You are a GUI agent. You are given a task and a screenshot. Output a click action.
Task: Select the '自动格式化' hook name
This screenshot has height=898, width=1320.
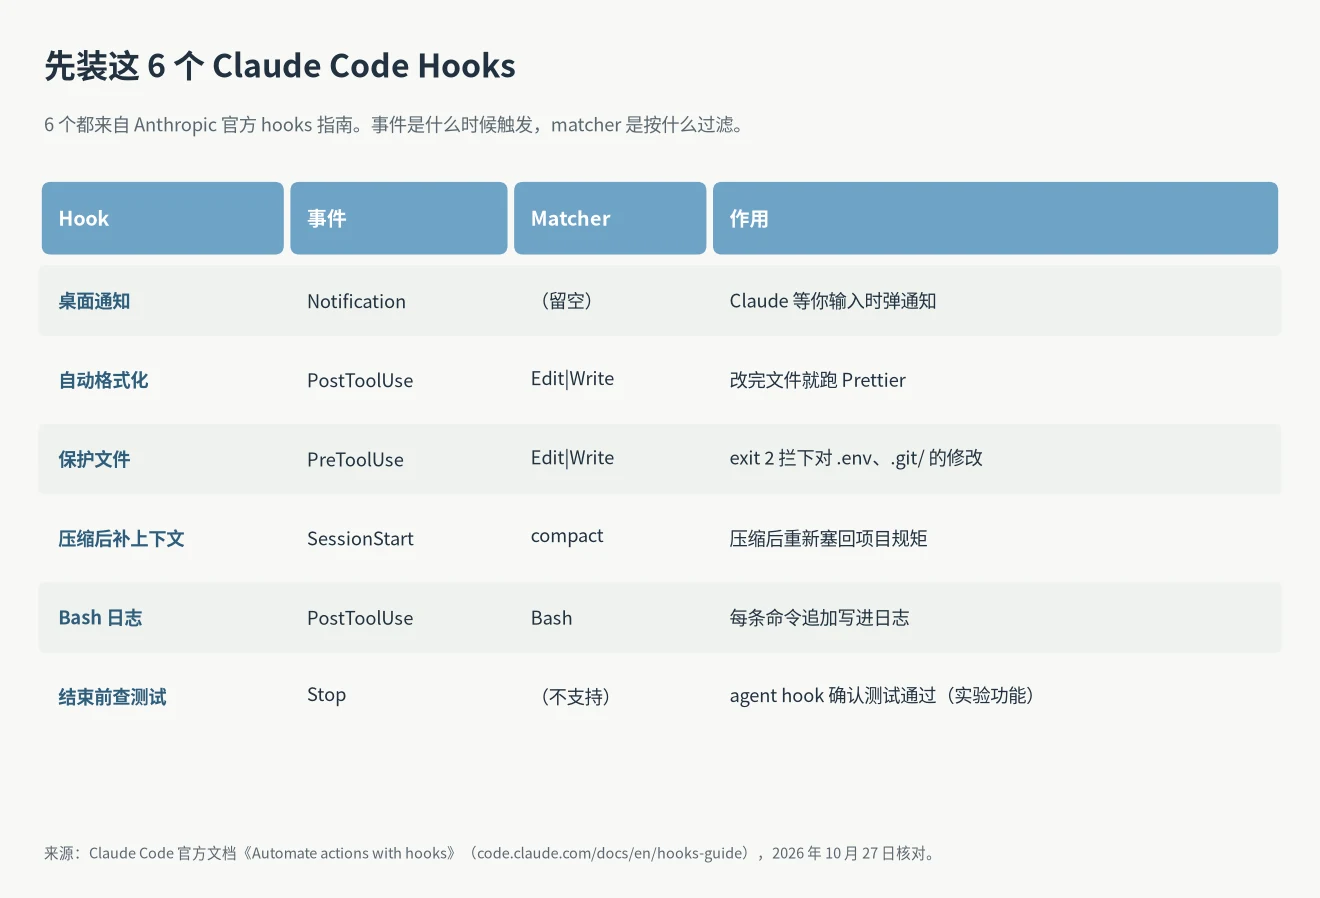(103, 380)
